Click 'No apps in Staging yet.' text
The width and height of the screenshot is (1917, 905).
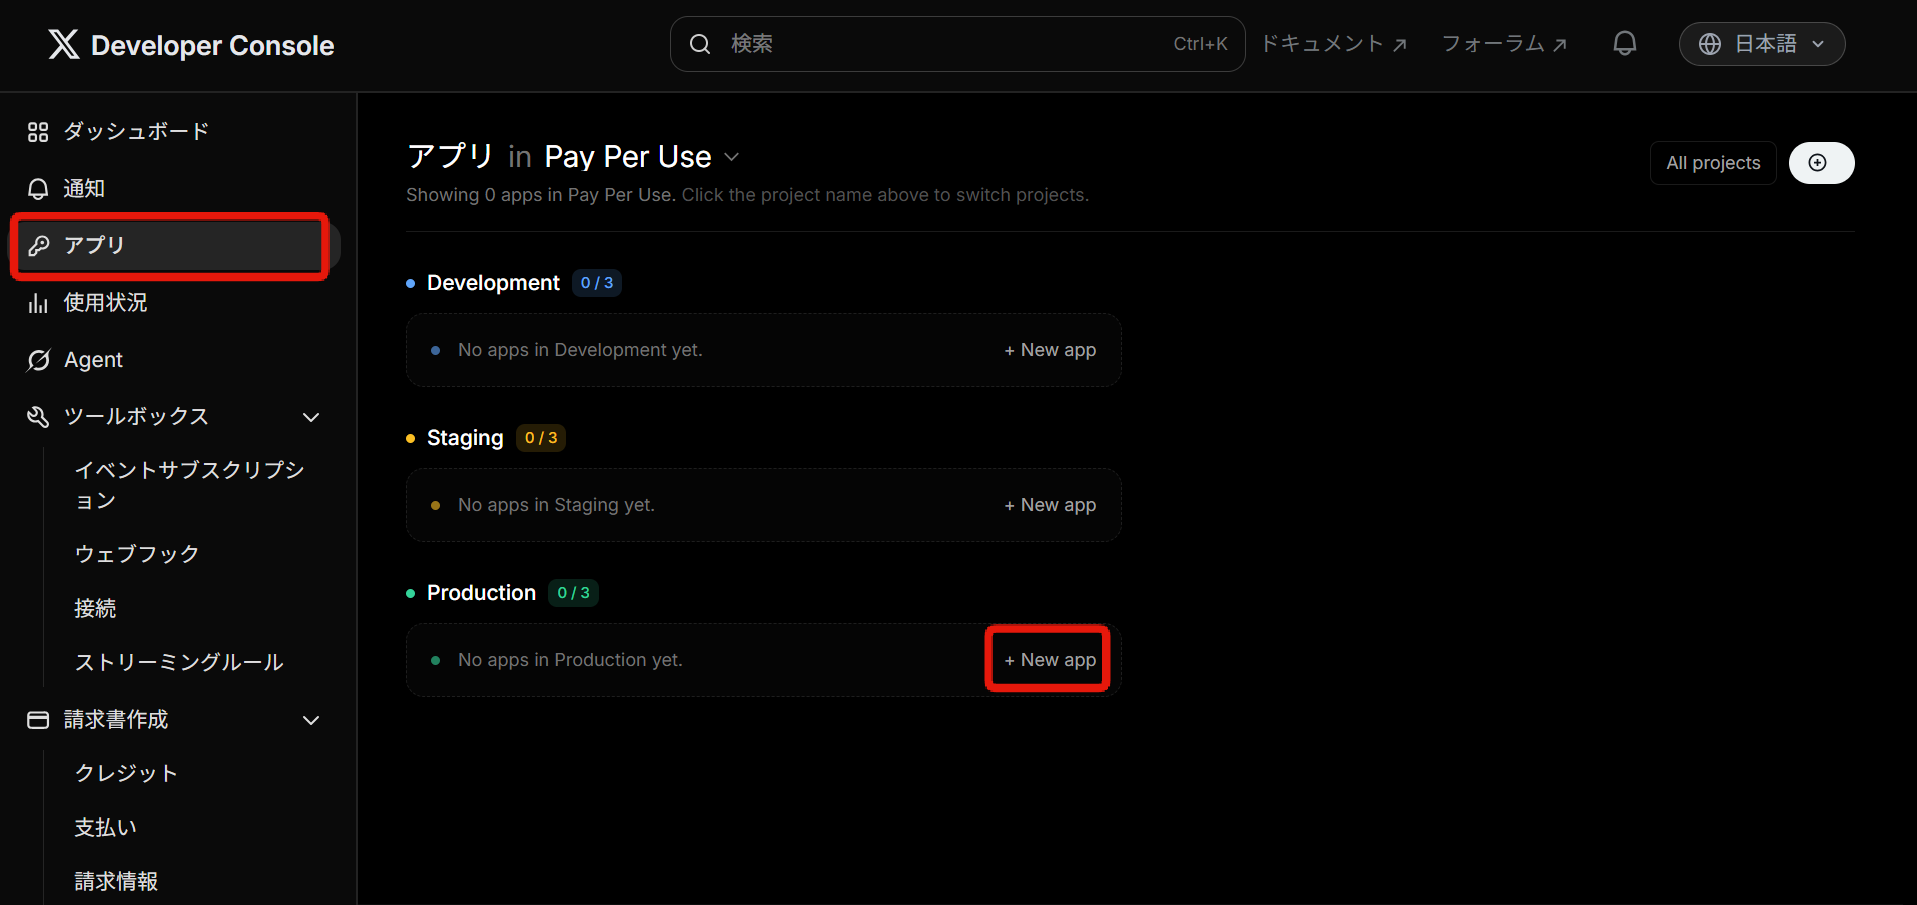(556, 505)
